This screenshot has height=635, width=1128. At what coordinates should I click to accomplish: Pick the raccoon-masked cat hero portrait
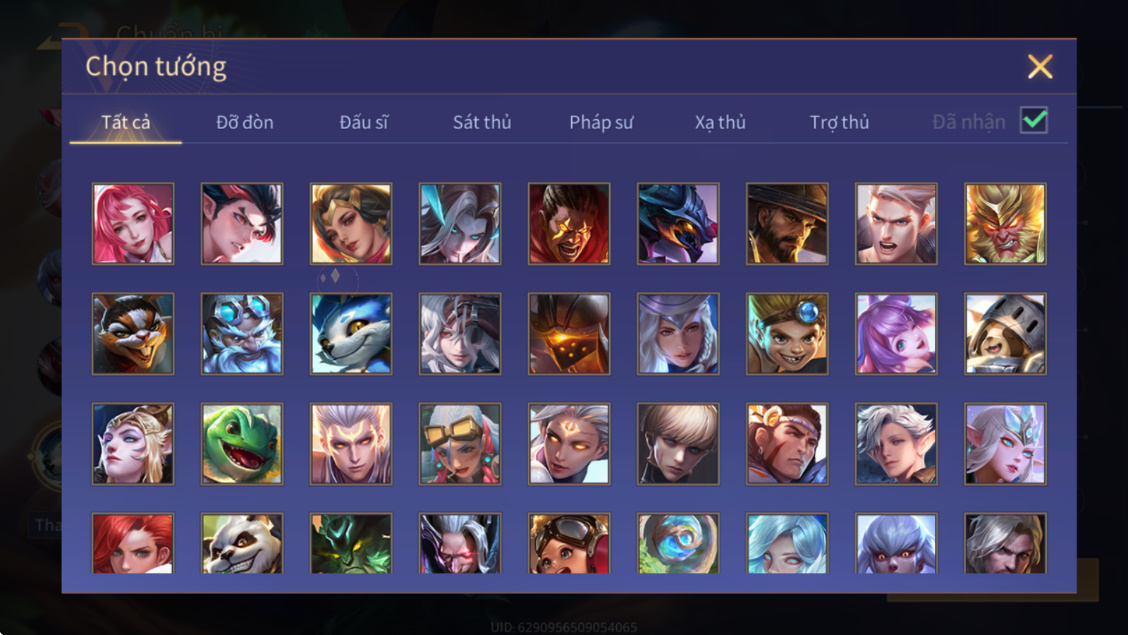[x=133, y=334]
